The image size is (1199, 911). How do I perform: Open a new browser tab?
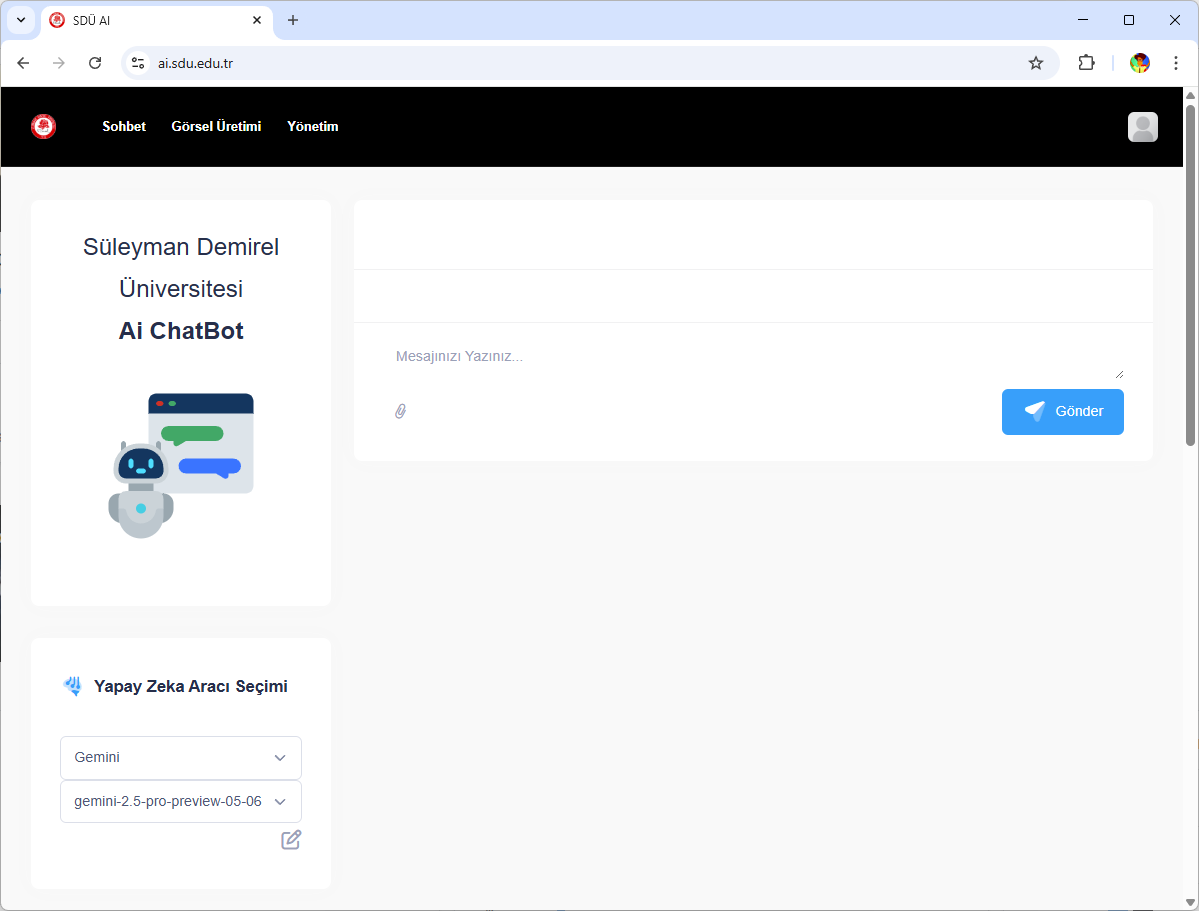tap(293, 20)
